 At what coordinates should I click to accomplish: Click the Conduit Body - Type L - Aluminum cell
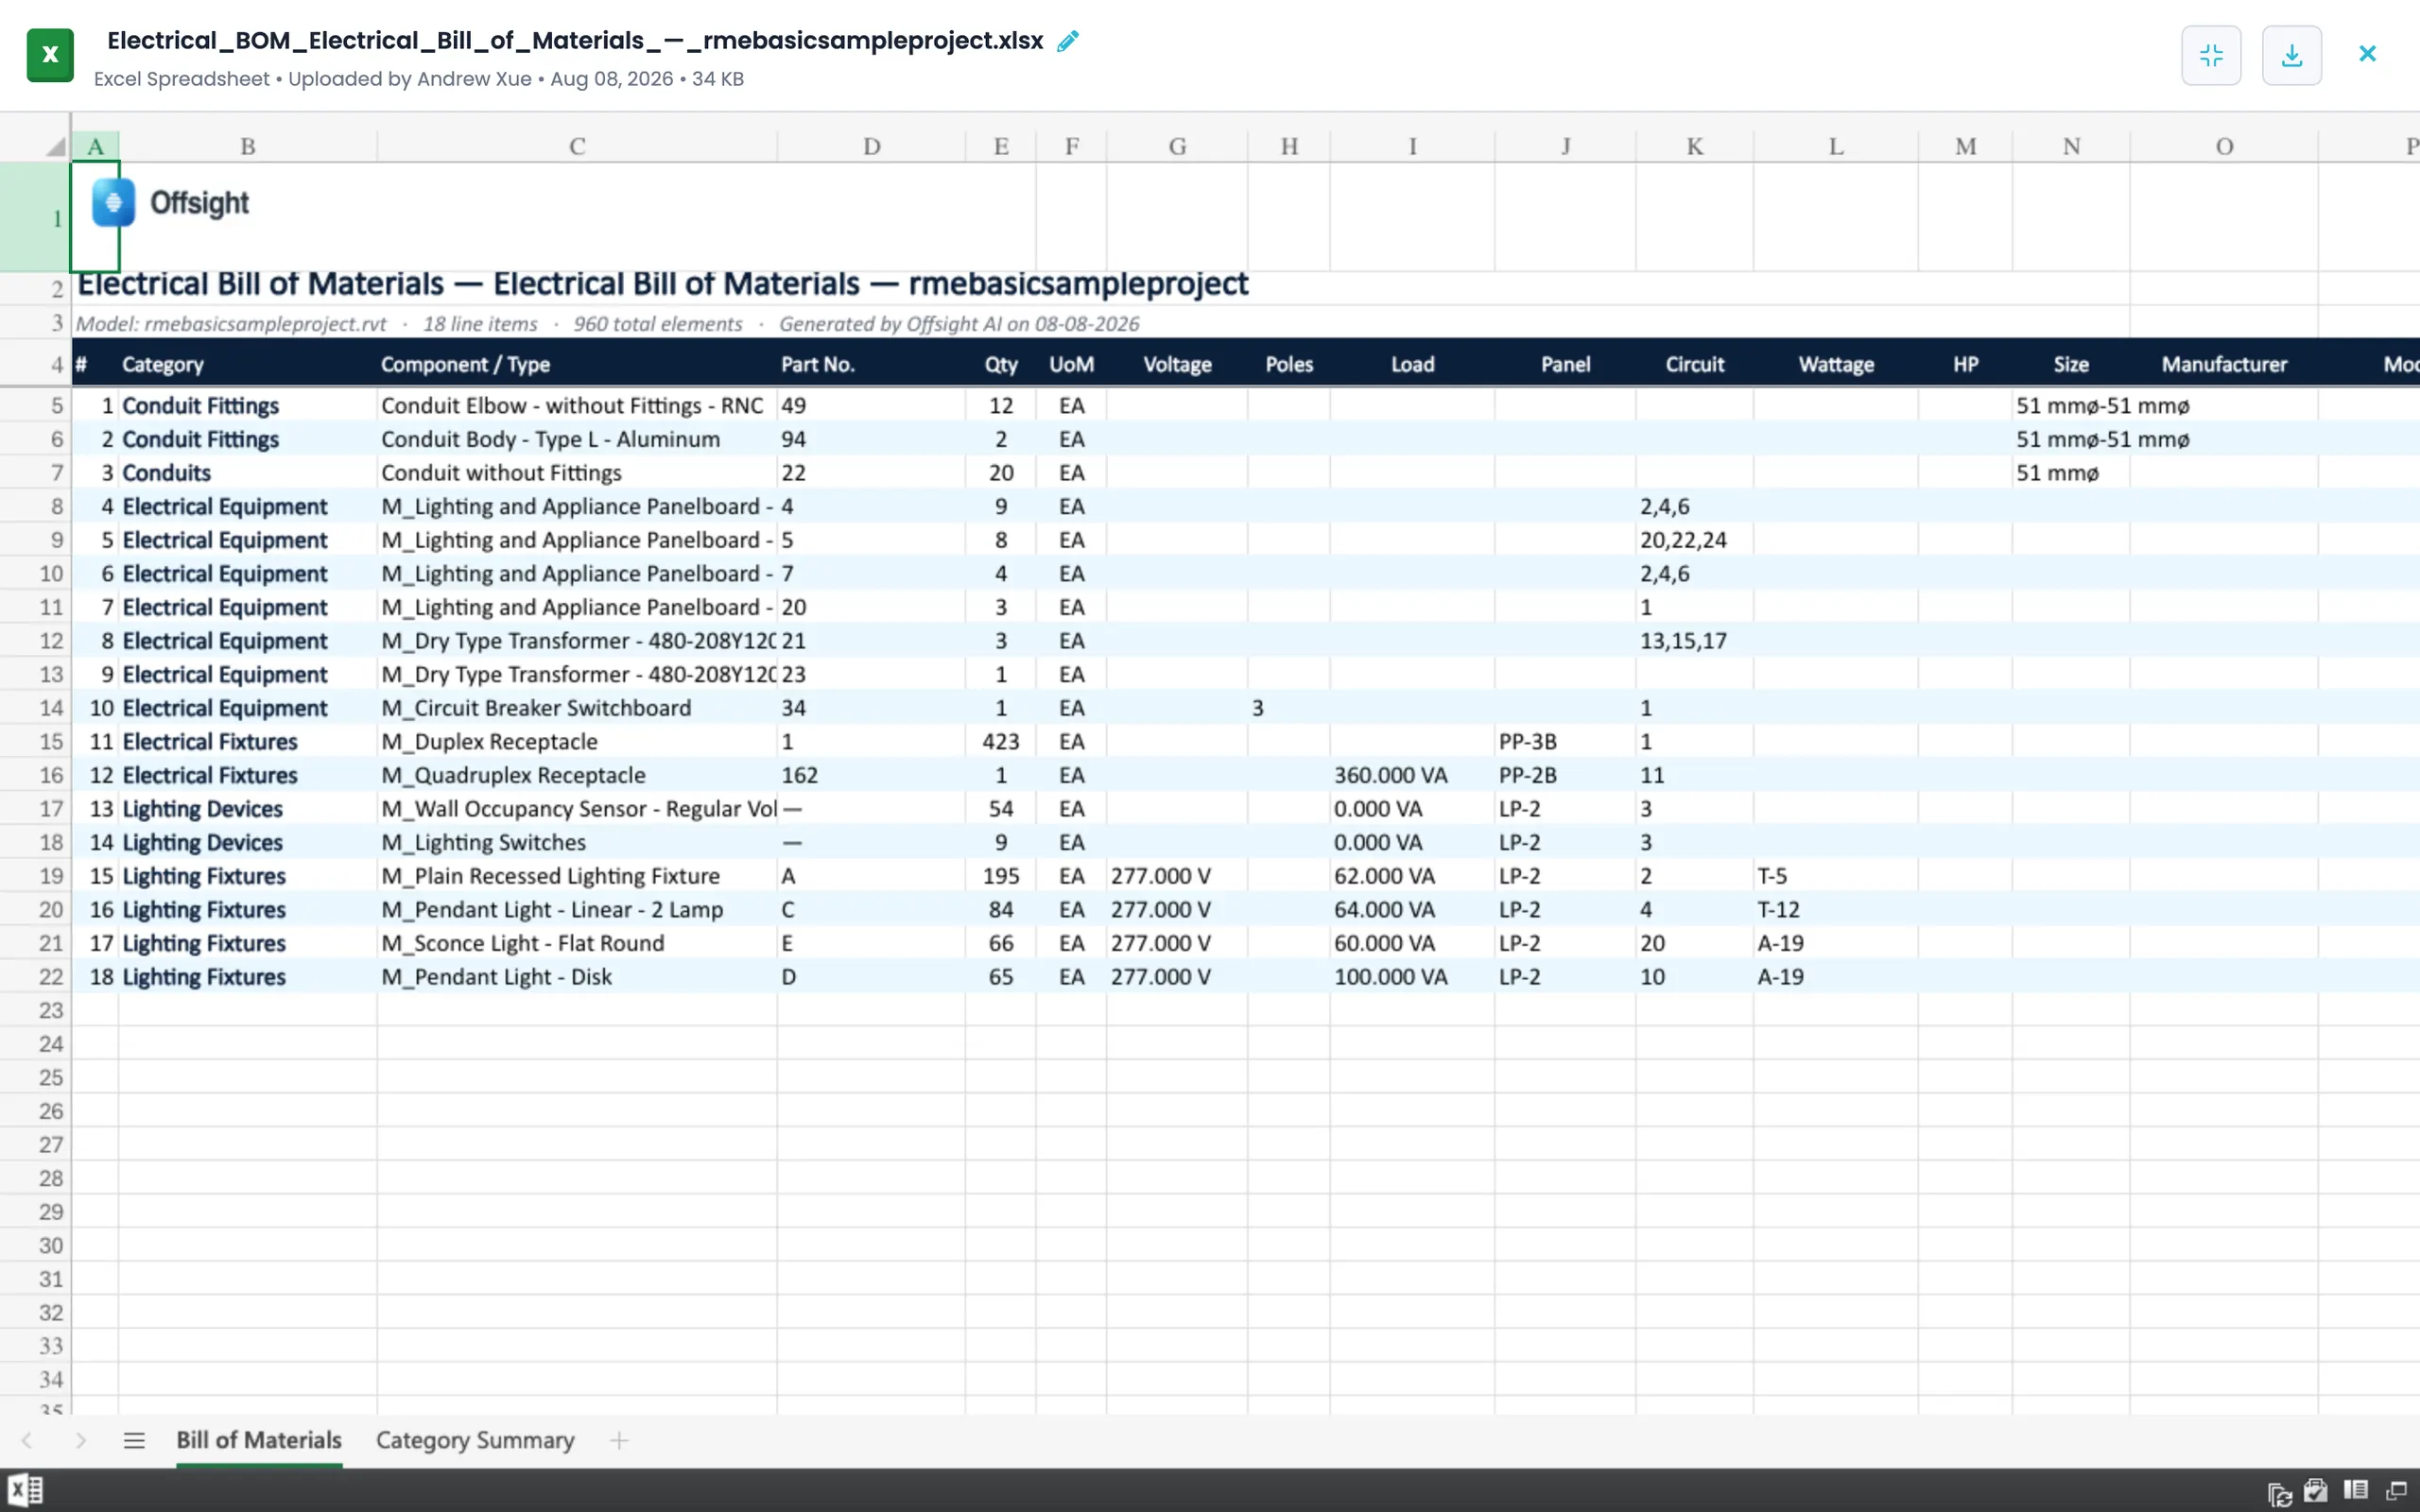click(x=577, y=439)
